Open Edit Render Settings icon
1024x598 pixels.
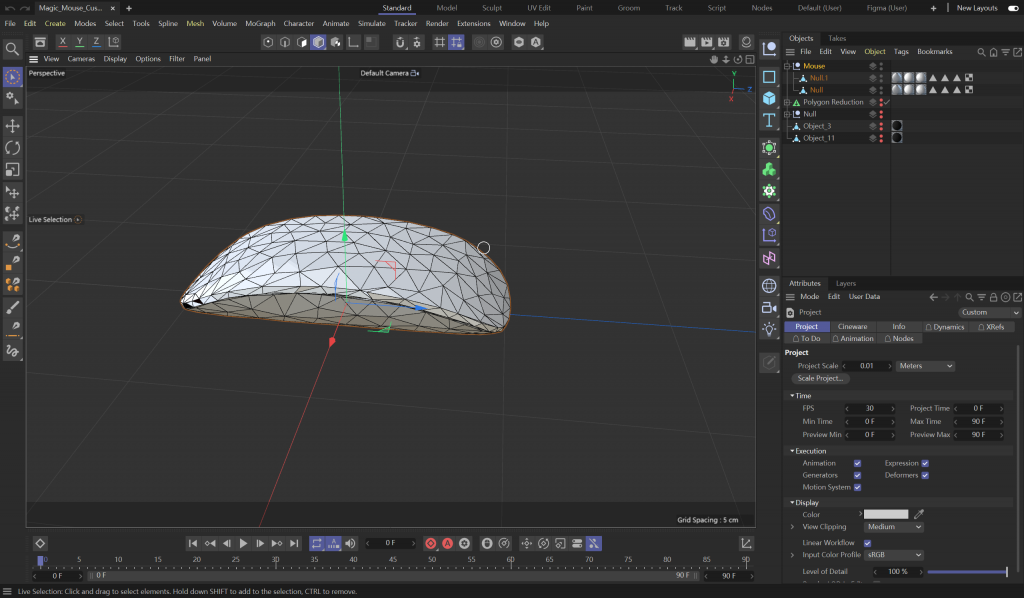pyautogui.click(x=724, y=42)
